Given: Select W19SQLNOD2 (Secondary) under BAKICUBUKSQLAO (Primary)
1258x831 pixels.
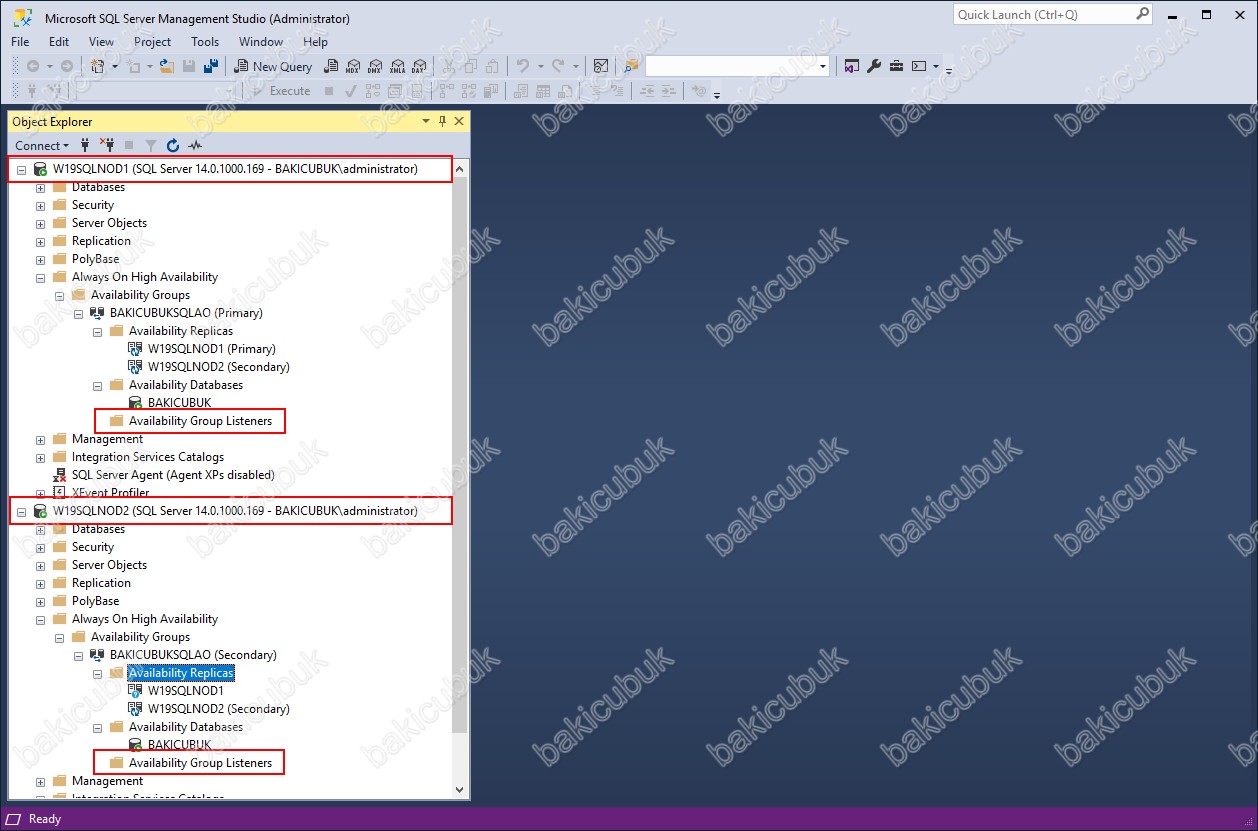Looking at the screenshot, I should click(219, 367).
